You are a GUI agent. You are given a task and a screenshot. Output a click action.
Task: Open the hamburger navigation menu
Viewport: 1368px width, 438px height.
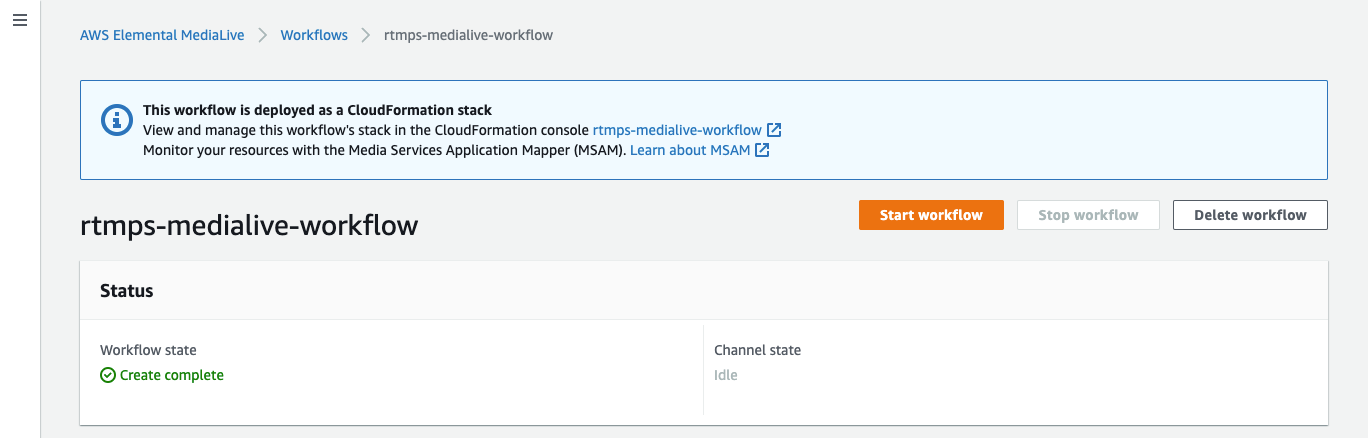[20, 20]
